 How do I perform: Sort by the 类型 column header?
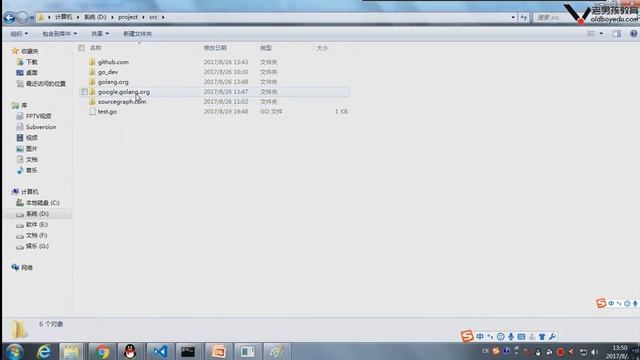point(266,48)
